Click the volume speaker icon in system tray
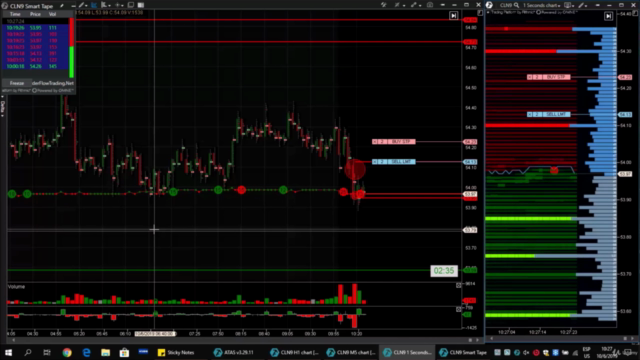This screenshot has width=640, height=360. pyautogui.click(x=526, y=352)
